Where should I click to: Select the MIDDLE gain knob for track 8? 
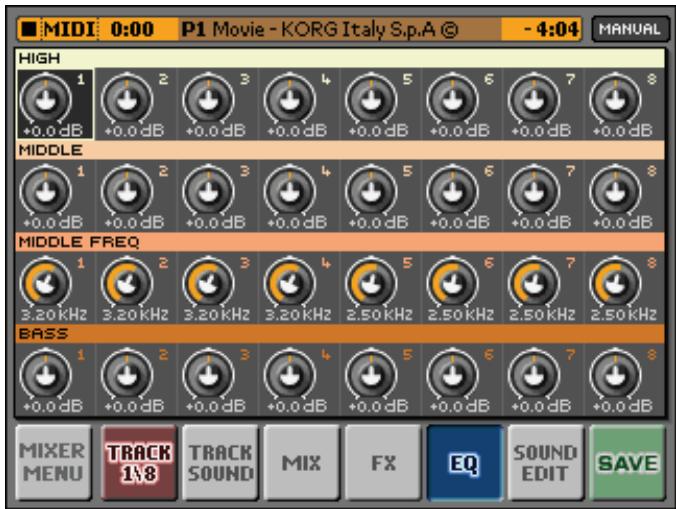(x=616, y=191)
